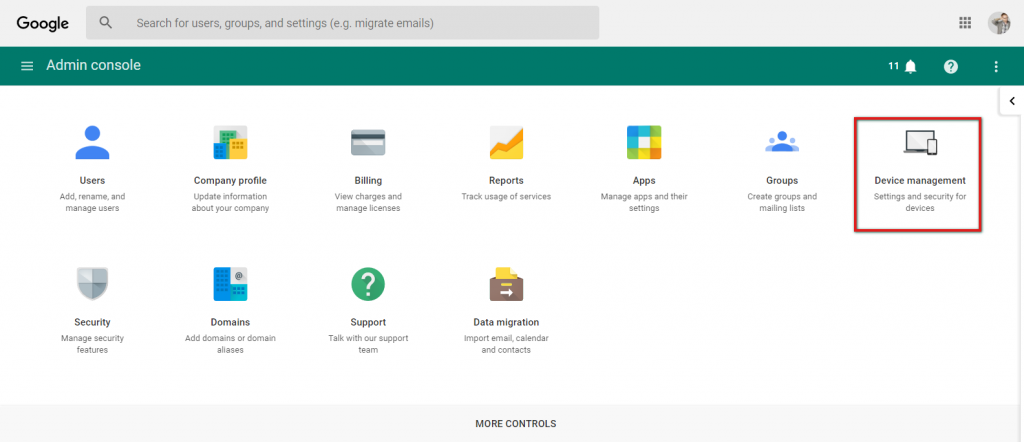Image resolution: width=1024 pixels, height=442 pixels.
Task: Open the Company profile building icon
Action: click(230, 142)
